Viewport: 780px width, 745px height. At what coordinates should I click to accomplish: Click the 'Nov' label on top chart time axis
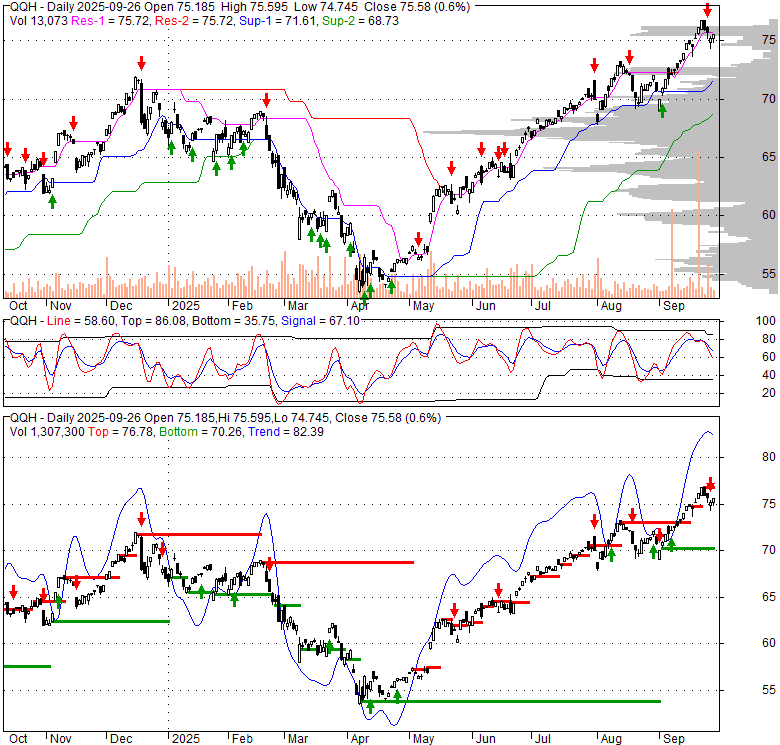tap(61, 306)
